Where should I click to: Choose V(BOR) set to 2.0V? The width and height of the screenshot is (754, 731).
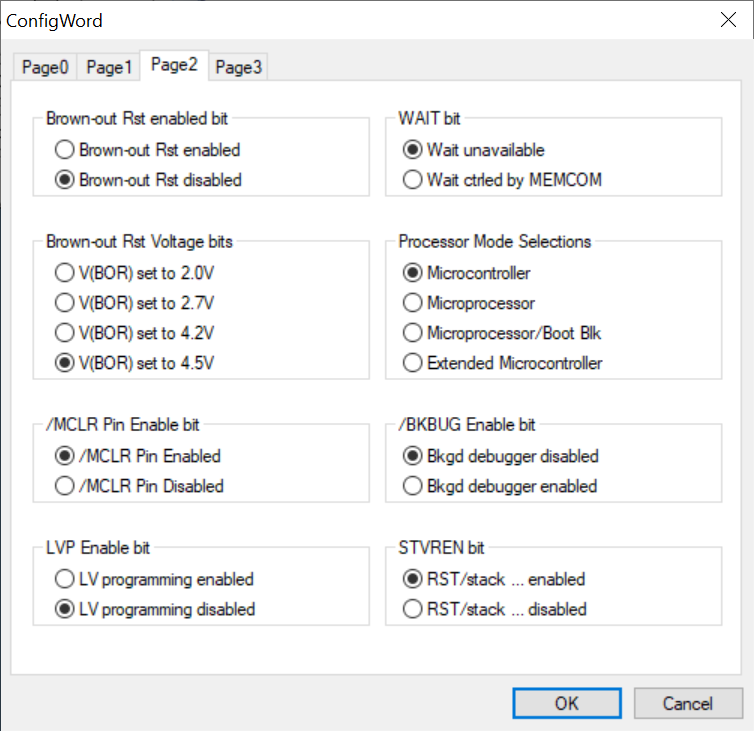[x=134, y=273]
